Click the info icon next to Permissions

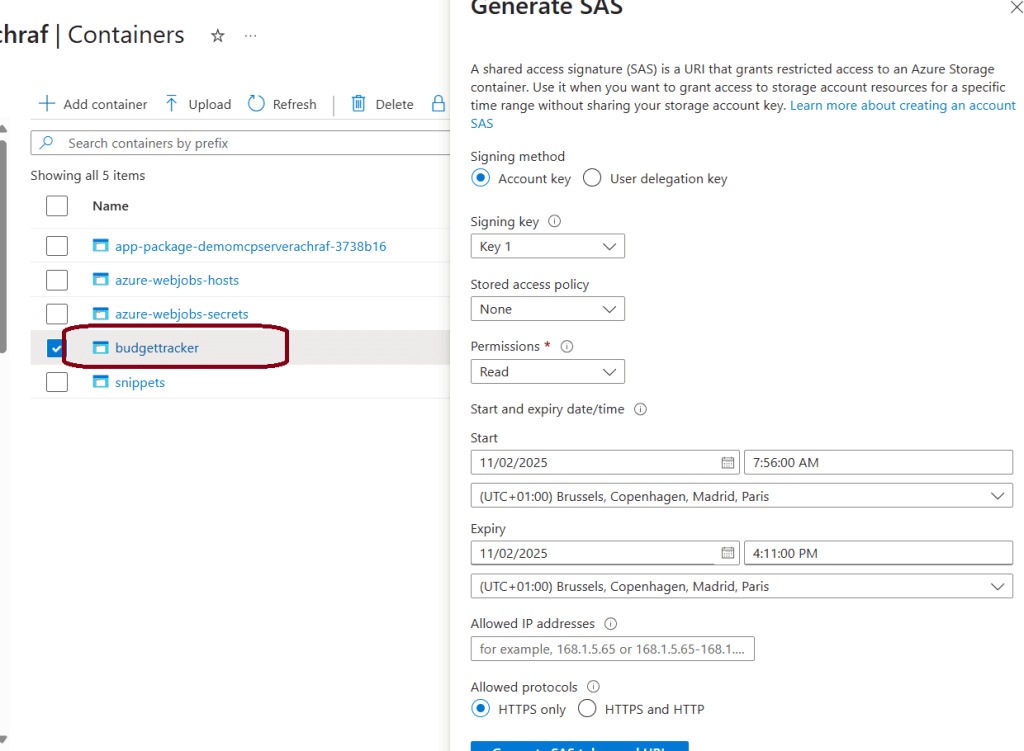(x=567, y=347)
